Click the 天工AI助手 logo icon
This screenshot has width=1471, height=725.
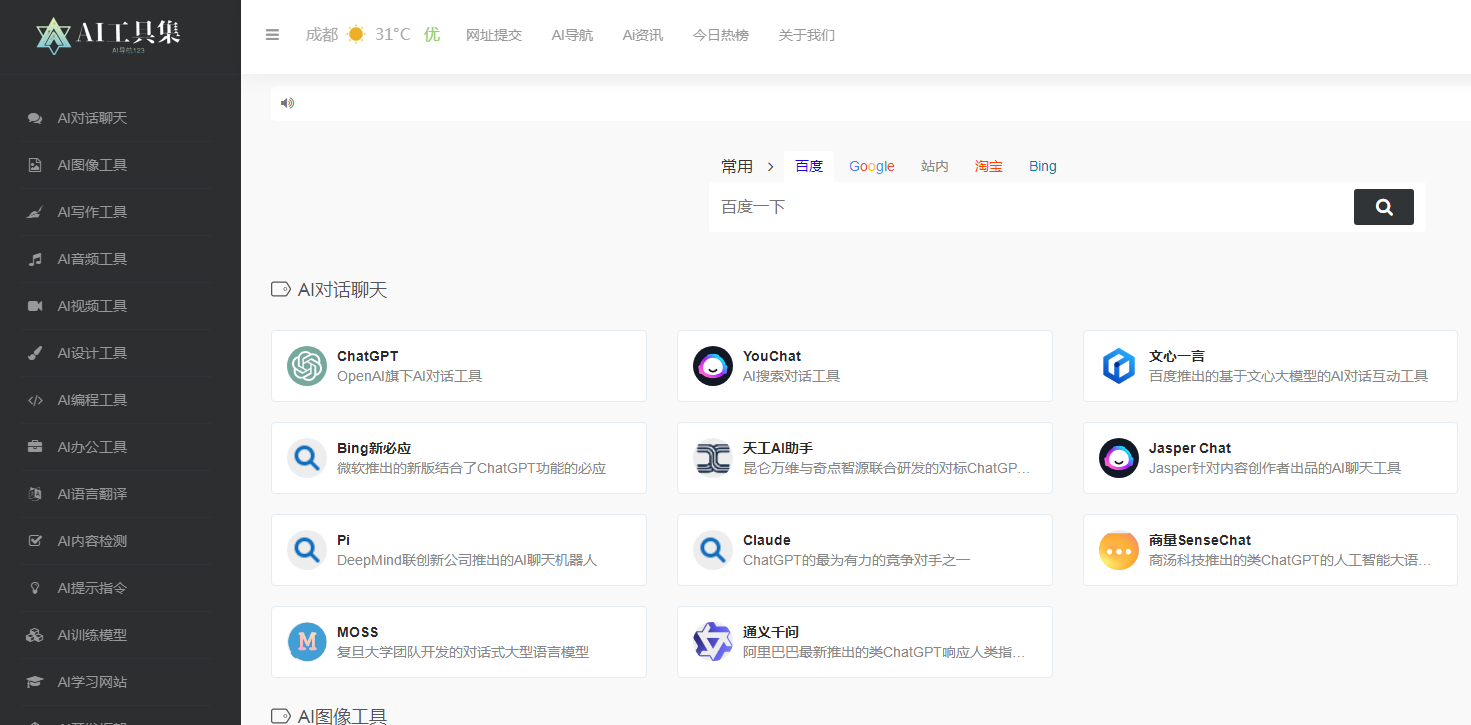click(713, 458)
